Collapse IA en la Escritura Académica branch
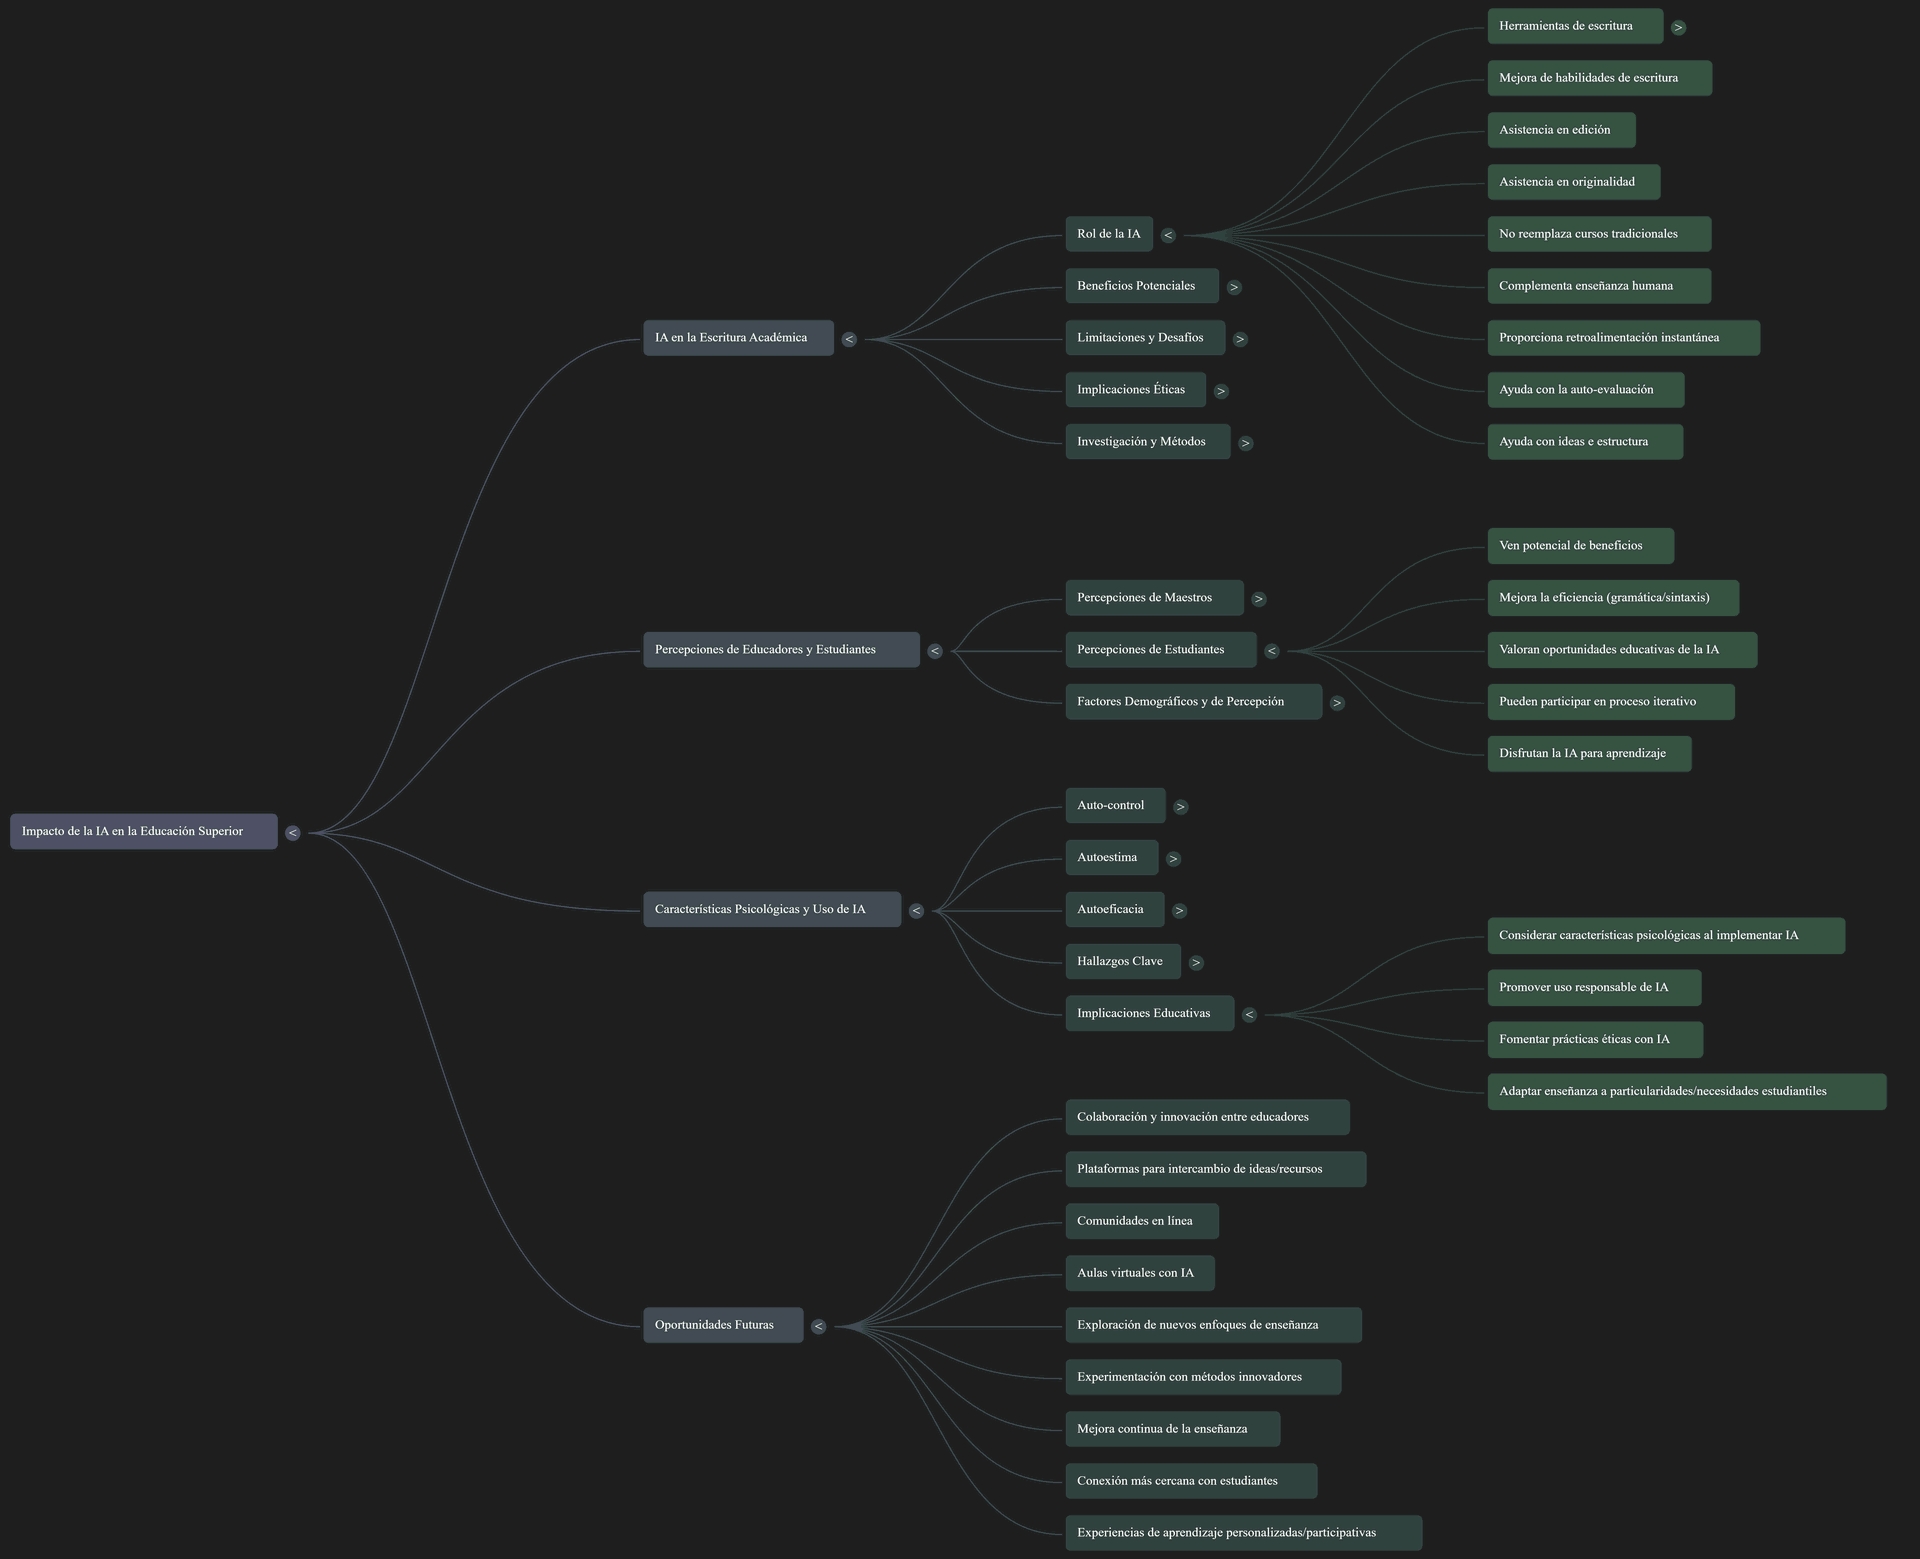 [849, 339]
